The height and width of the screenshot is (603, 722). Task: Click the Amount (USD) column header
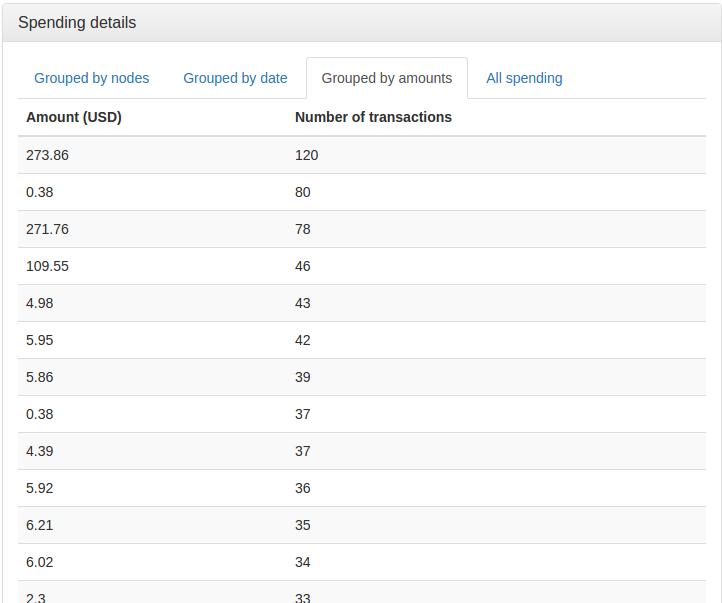74,117
